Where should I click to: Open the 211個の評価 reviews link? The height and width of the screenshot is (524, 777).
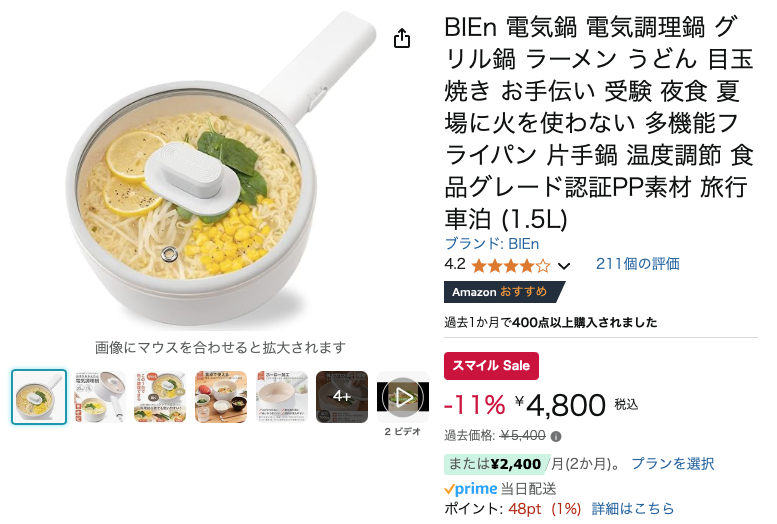pos(637,264)
